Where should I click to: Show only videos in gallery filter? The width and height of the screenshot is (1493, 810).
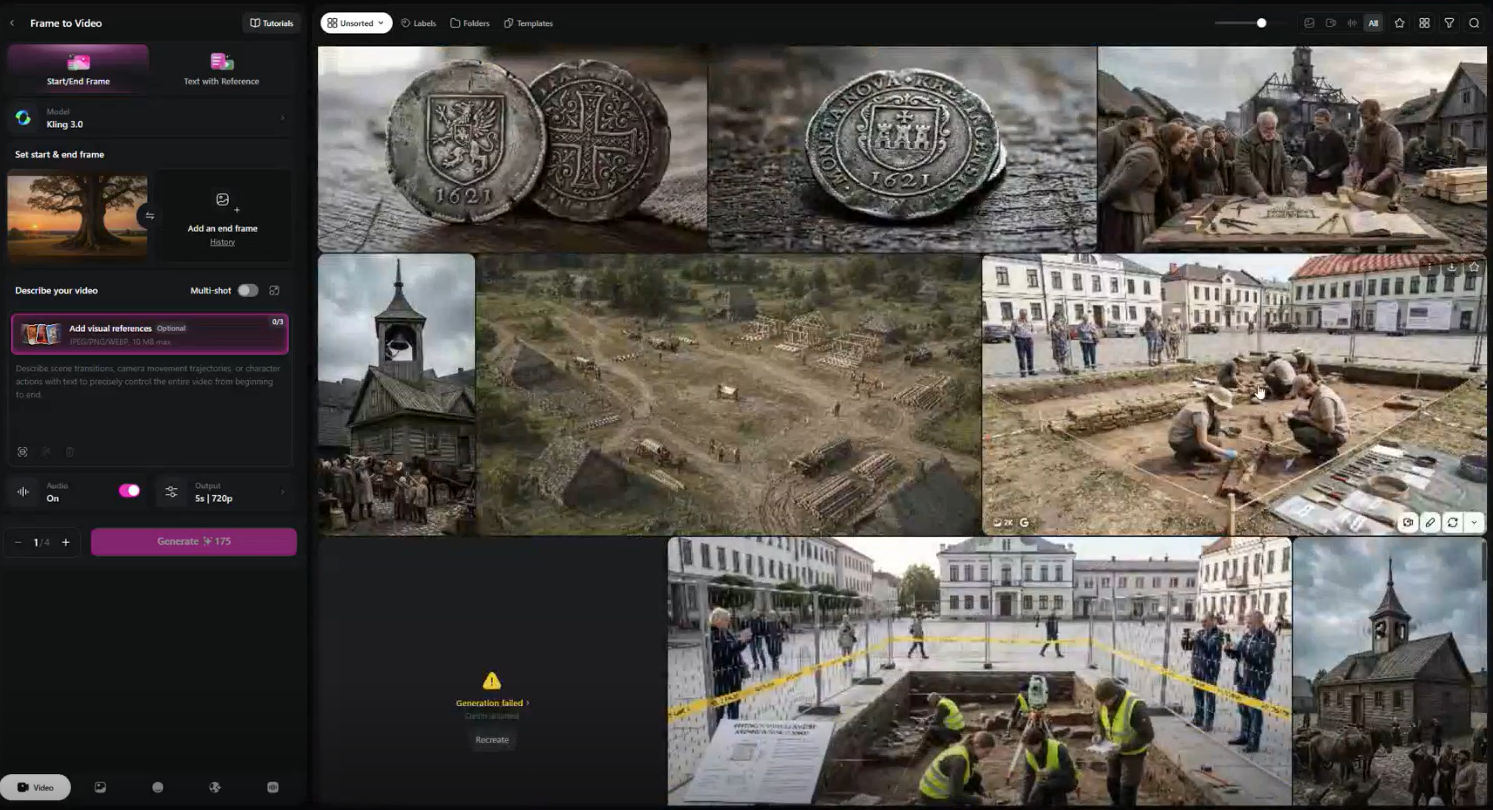coord(1331,23)
